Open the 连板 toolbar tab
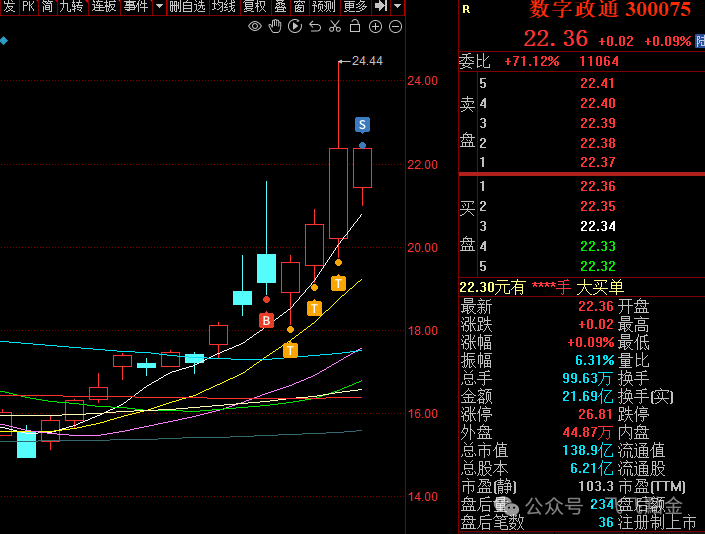The image size is (705, 534). [x=104, y=6]
